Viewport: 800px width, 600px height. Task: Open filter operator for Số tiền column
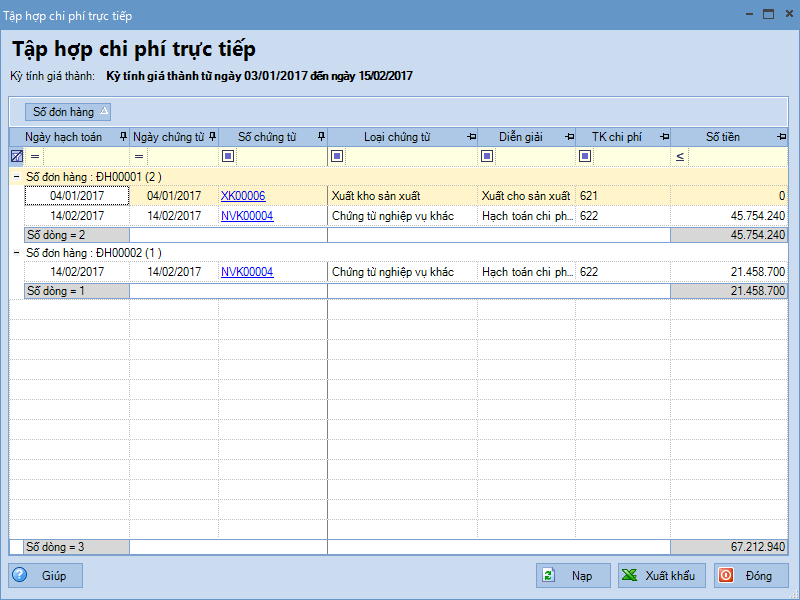[680, 156]
